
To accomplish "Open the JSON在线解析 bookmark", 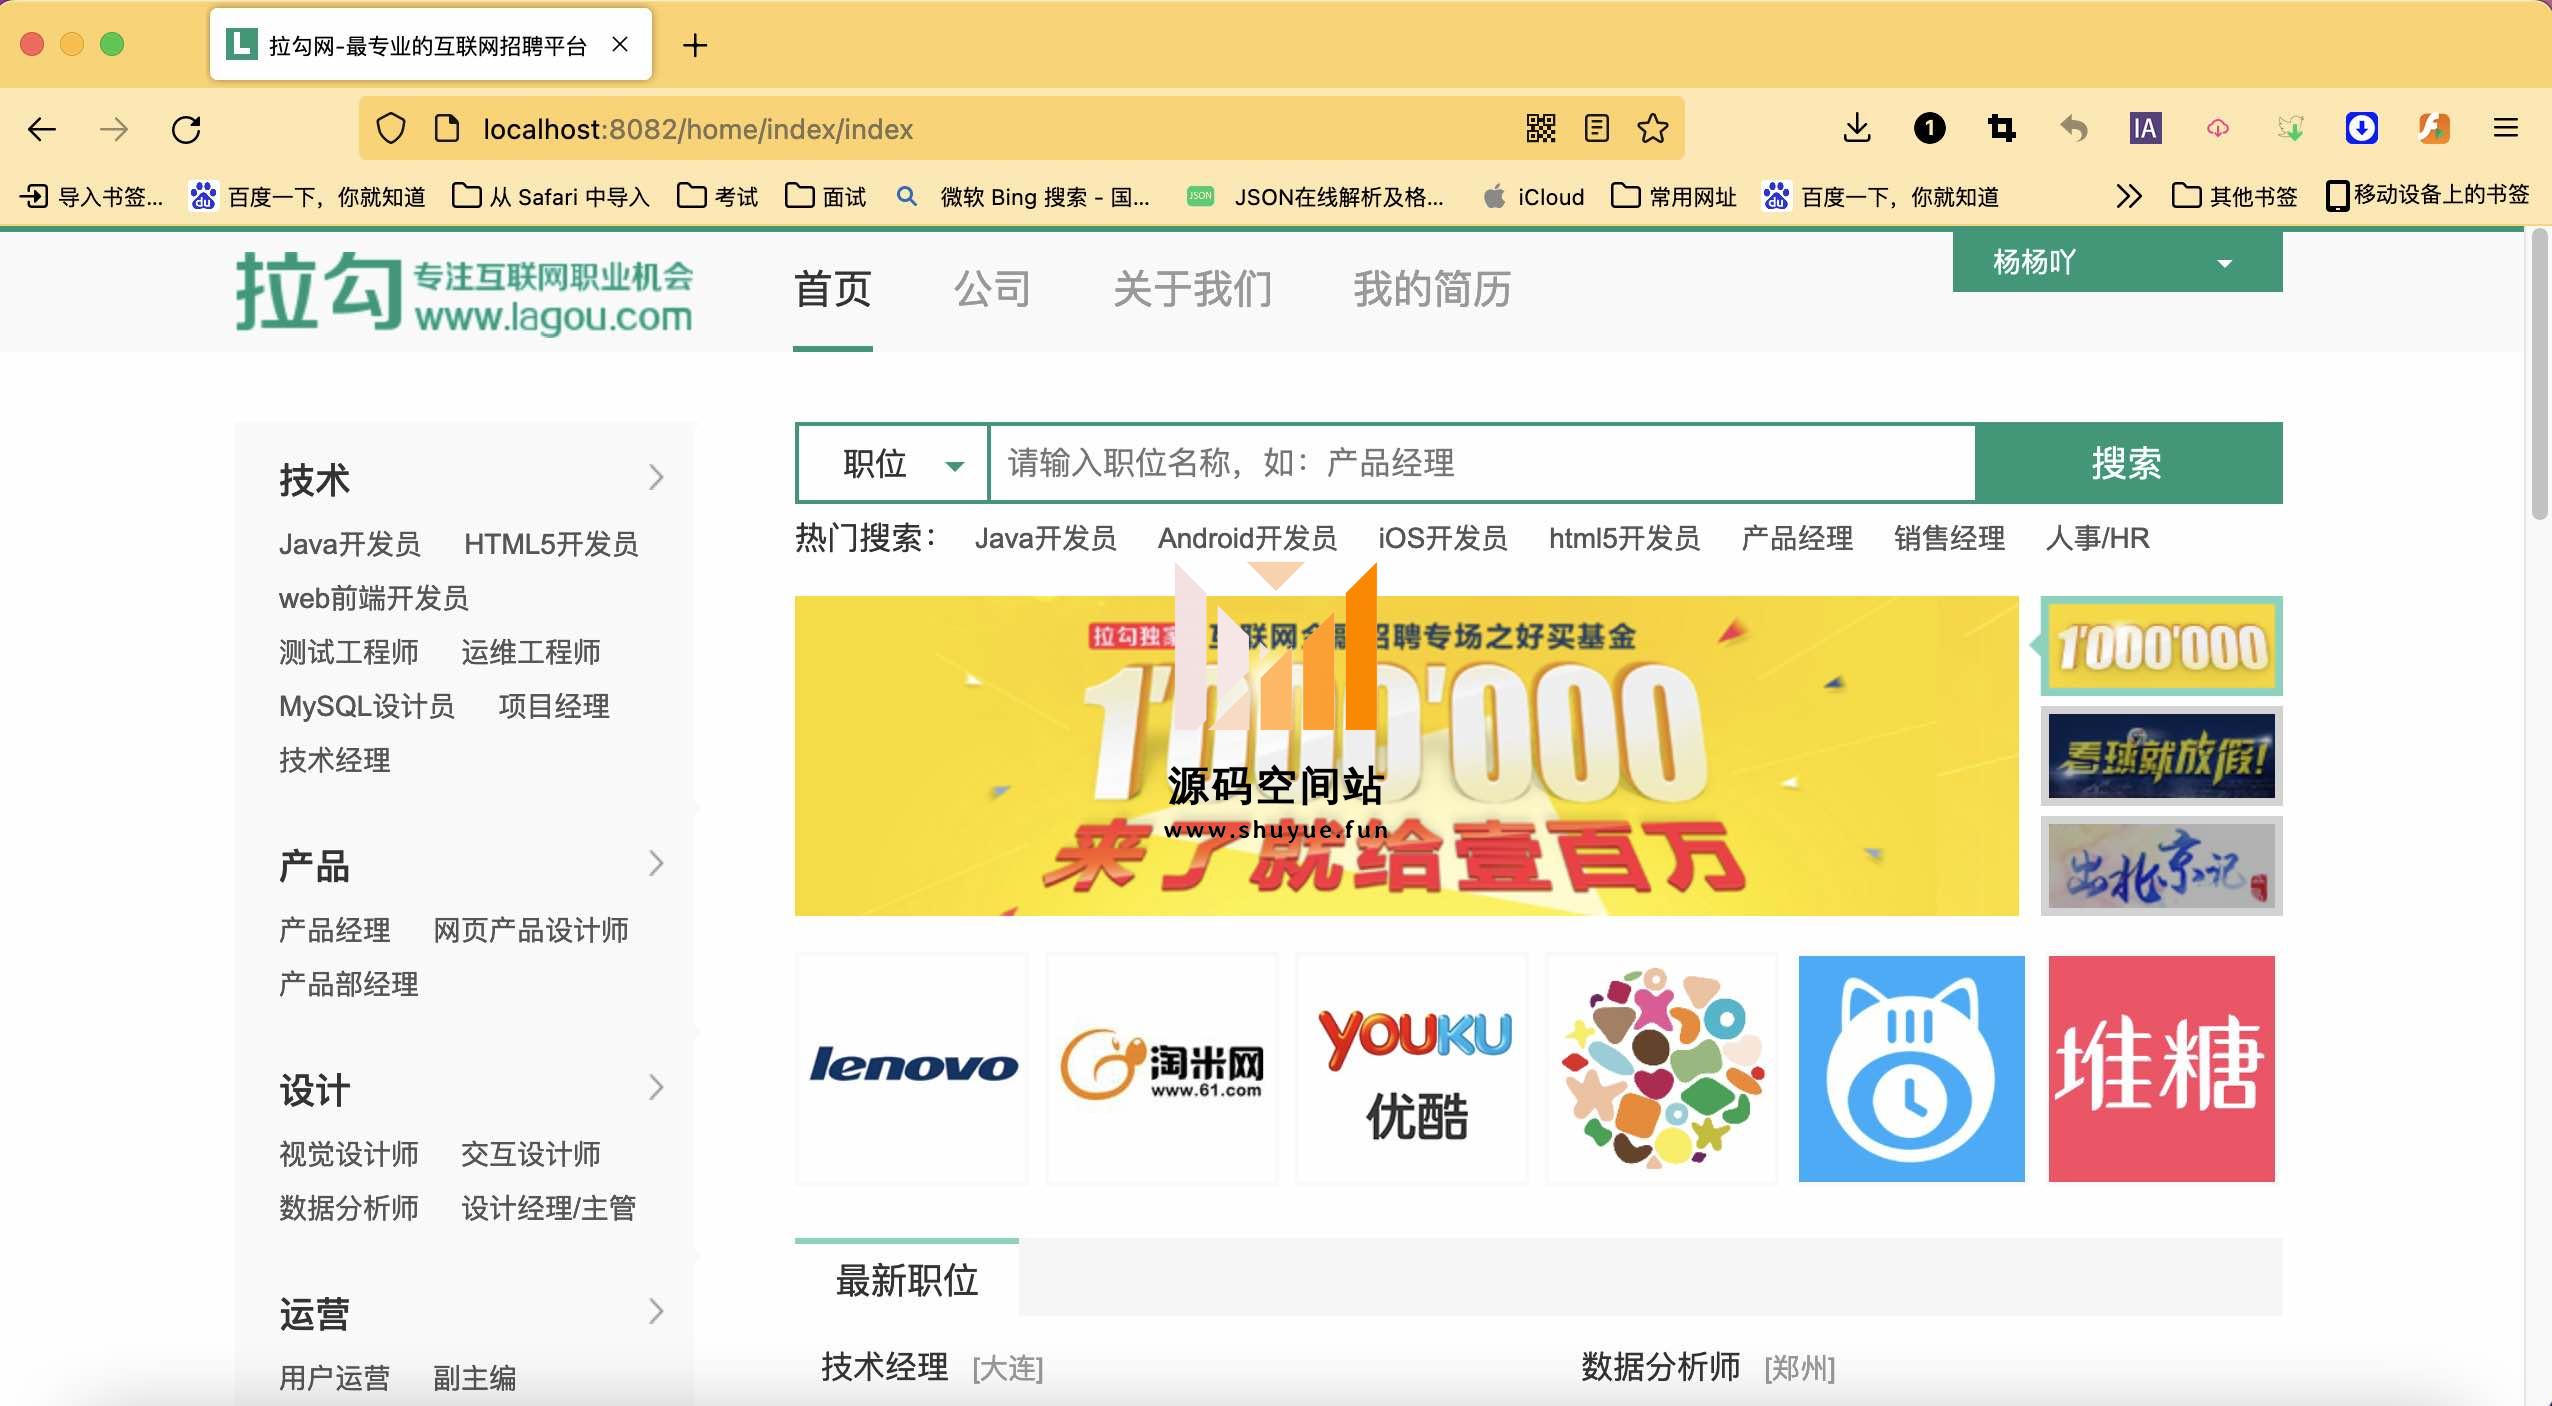I will [x=1315, y=196].
